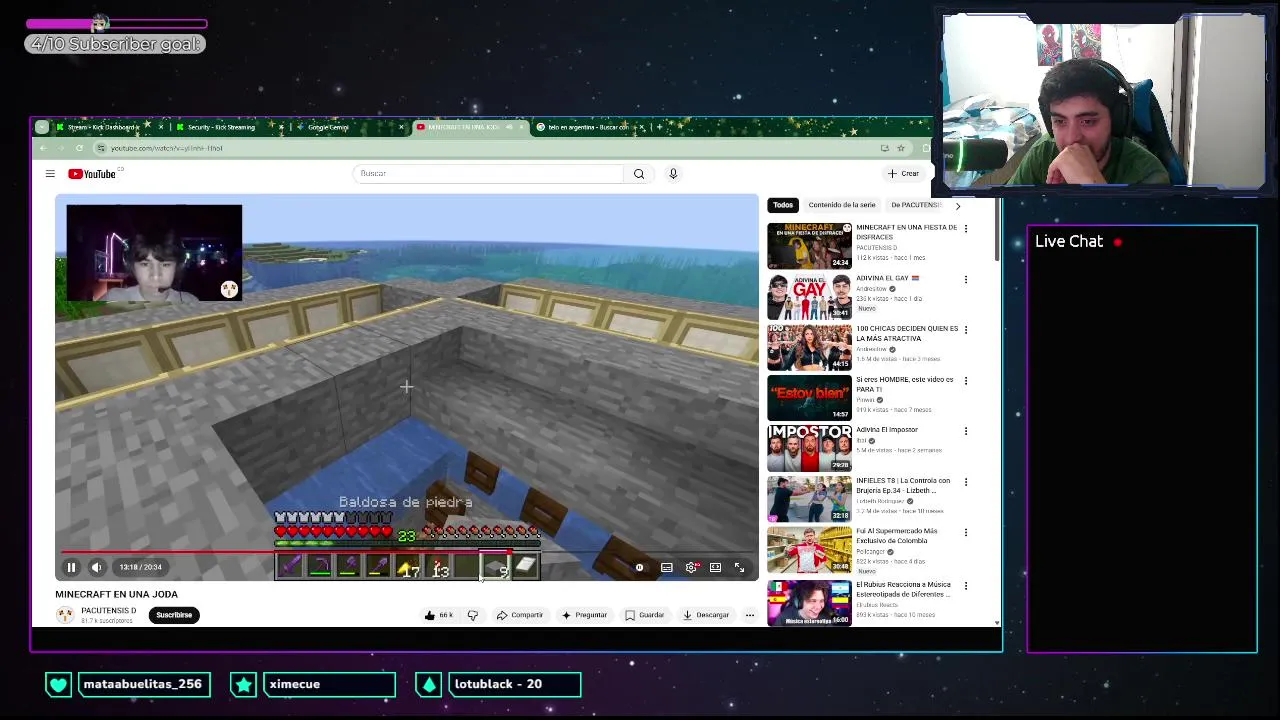Screen dimensions: 1280x720
Task: Open options for Fiesta de Disfraces video
Action: point(965,229)
